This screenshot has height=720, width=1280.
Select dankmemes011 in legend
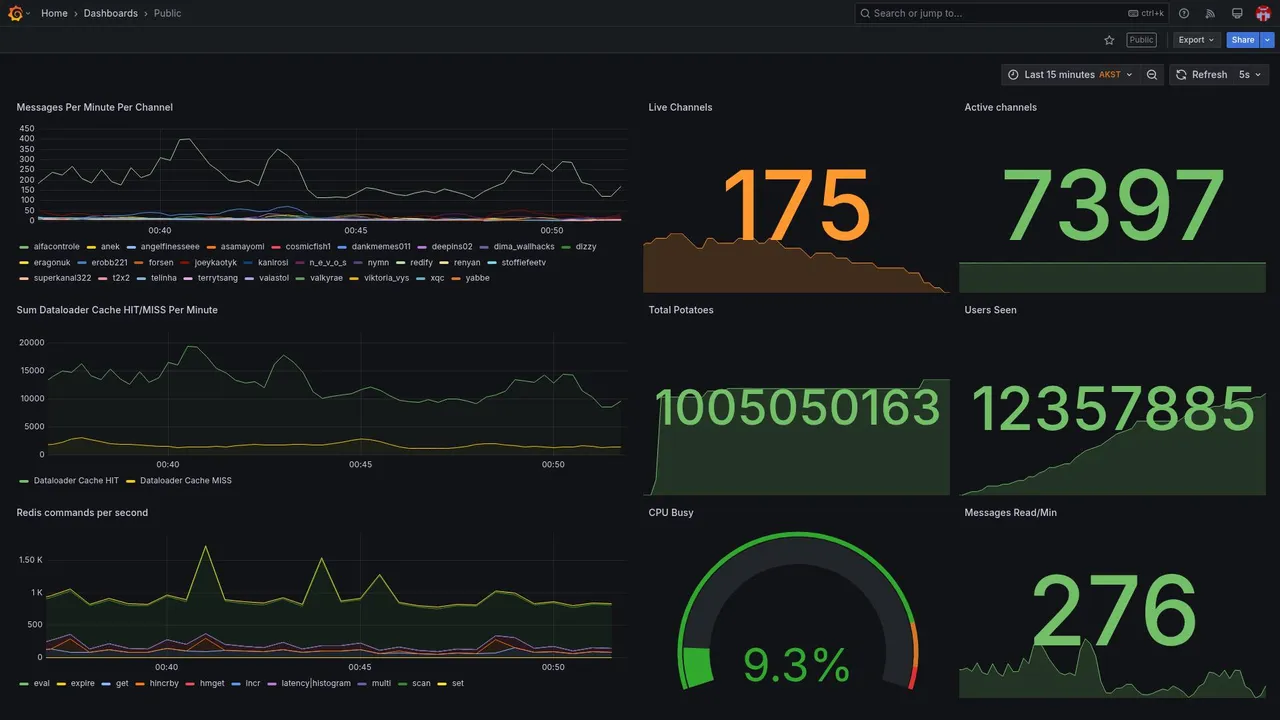[x=381, y=246]
